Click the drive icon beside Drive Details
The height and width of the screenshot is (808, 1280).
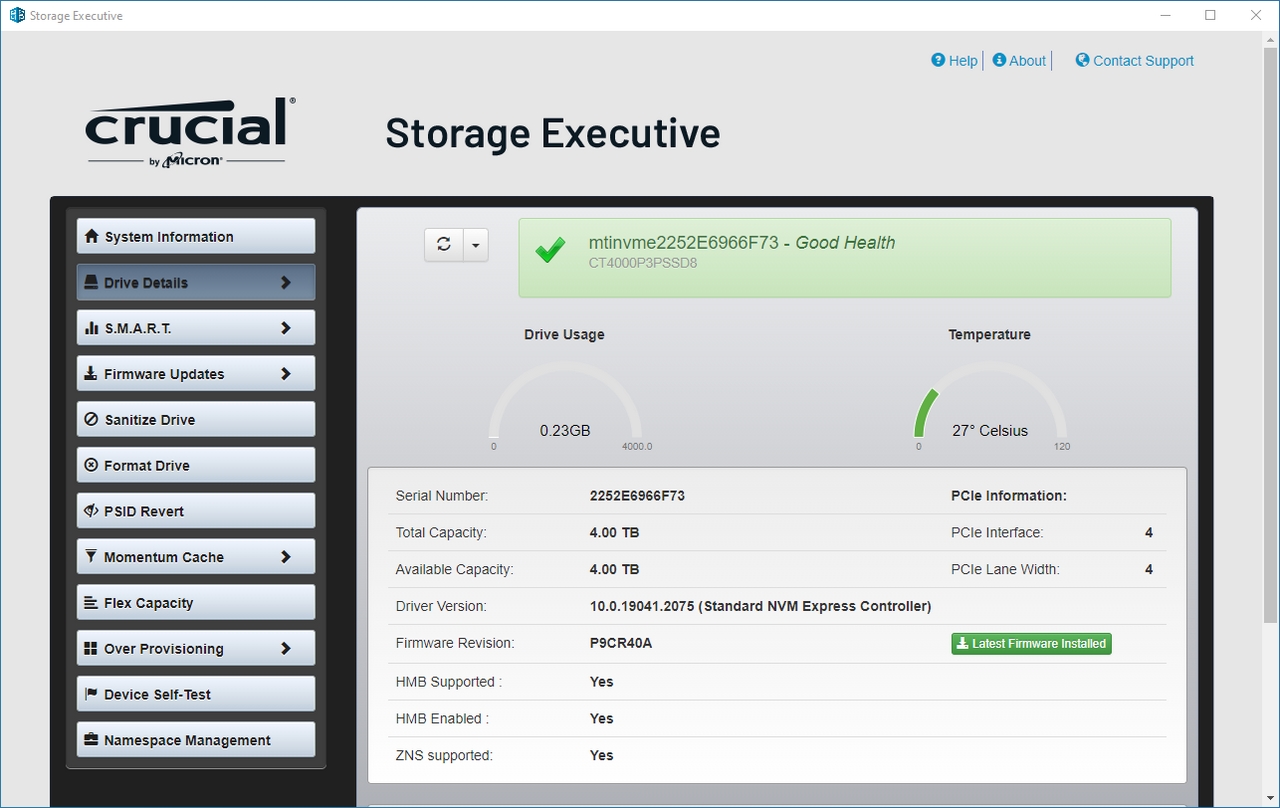pos(92,283)
